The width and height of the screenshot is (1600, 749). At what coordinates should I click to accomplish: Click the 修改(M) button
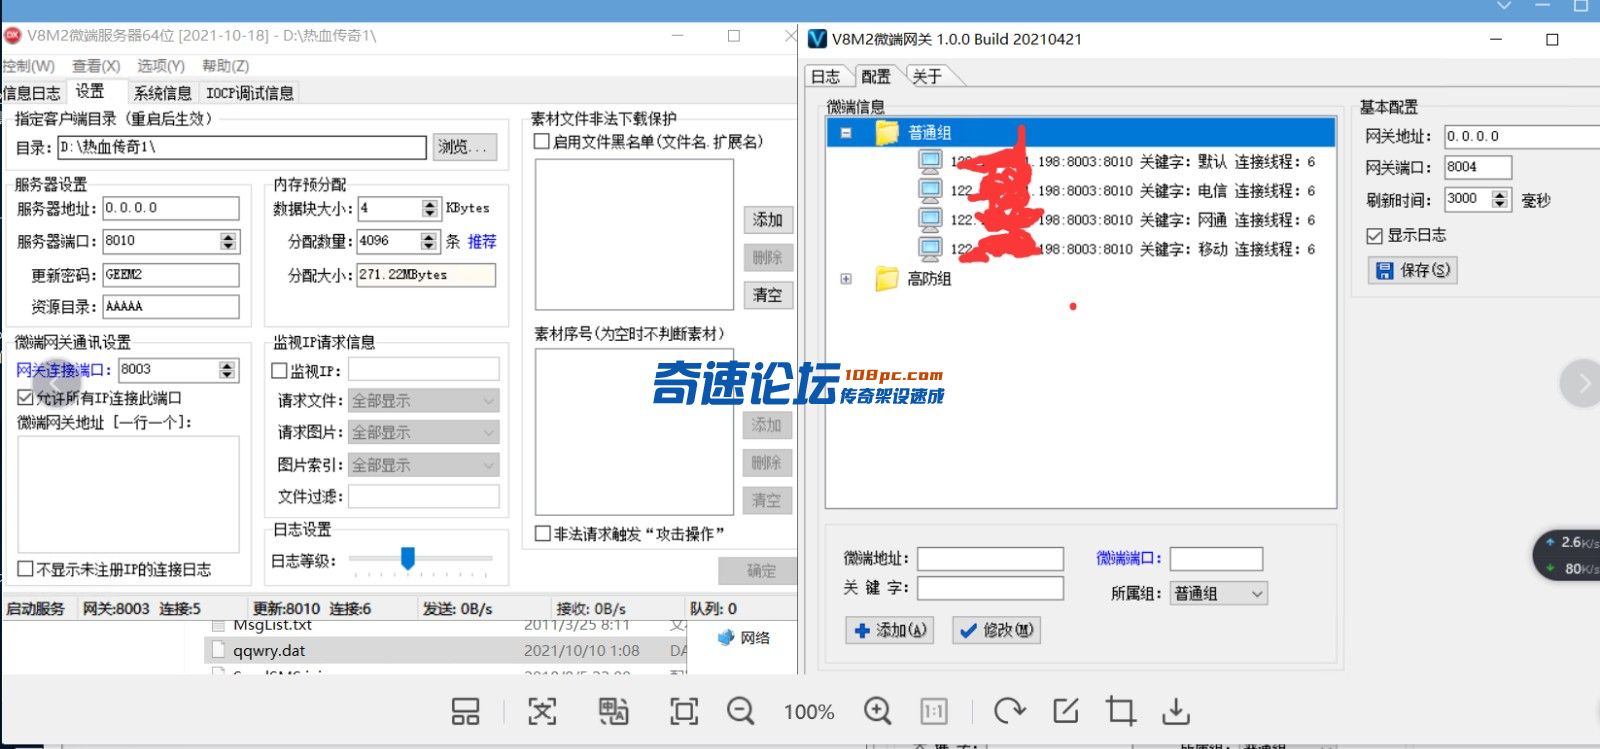[x=996, y=630]
